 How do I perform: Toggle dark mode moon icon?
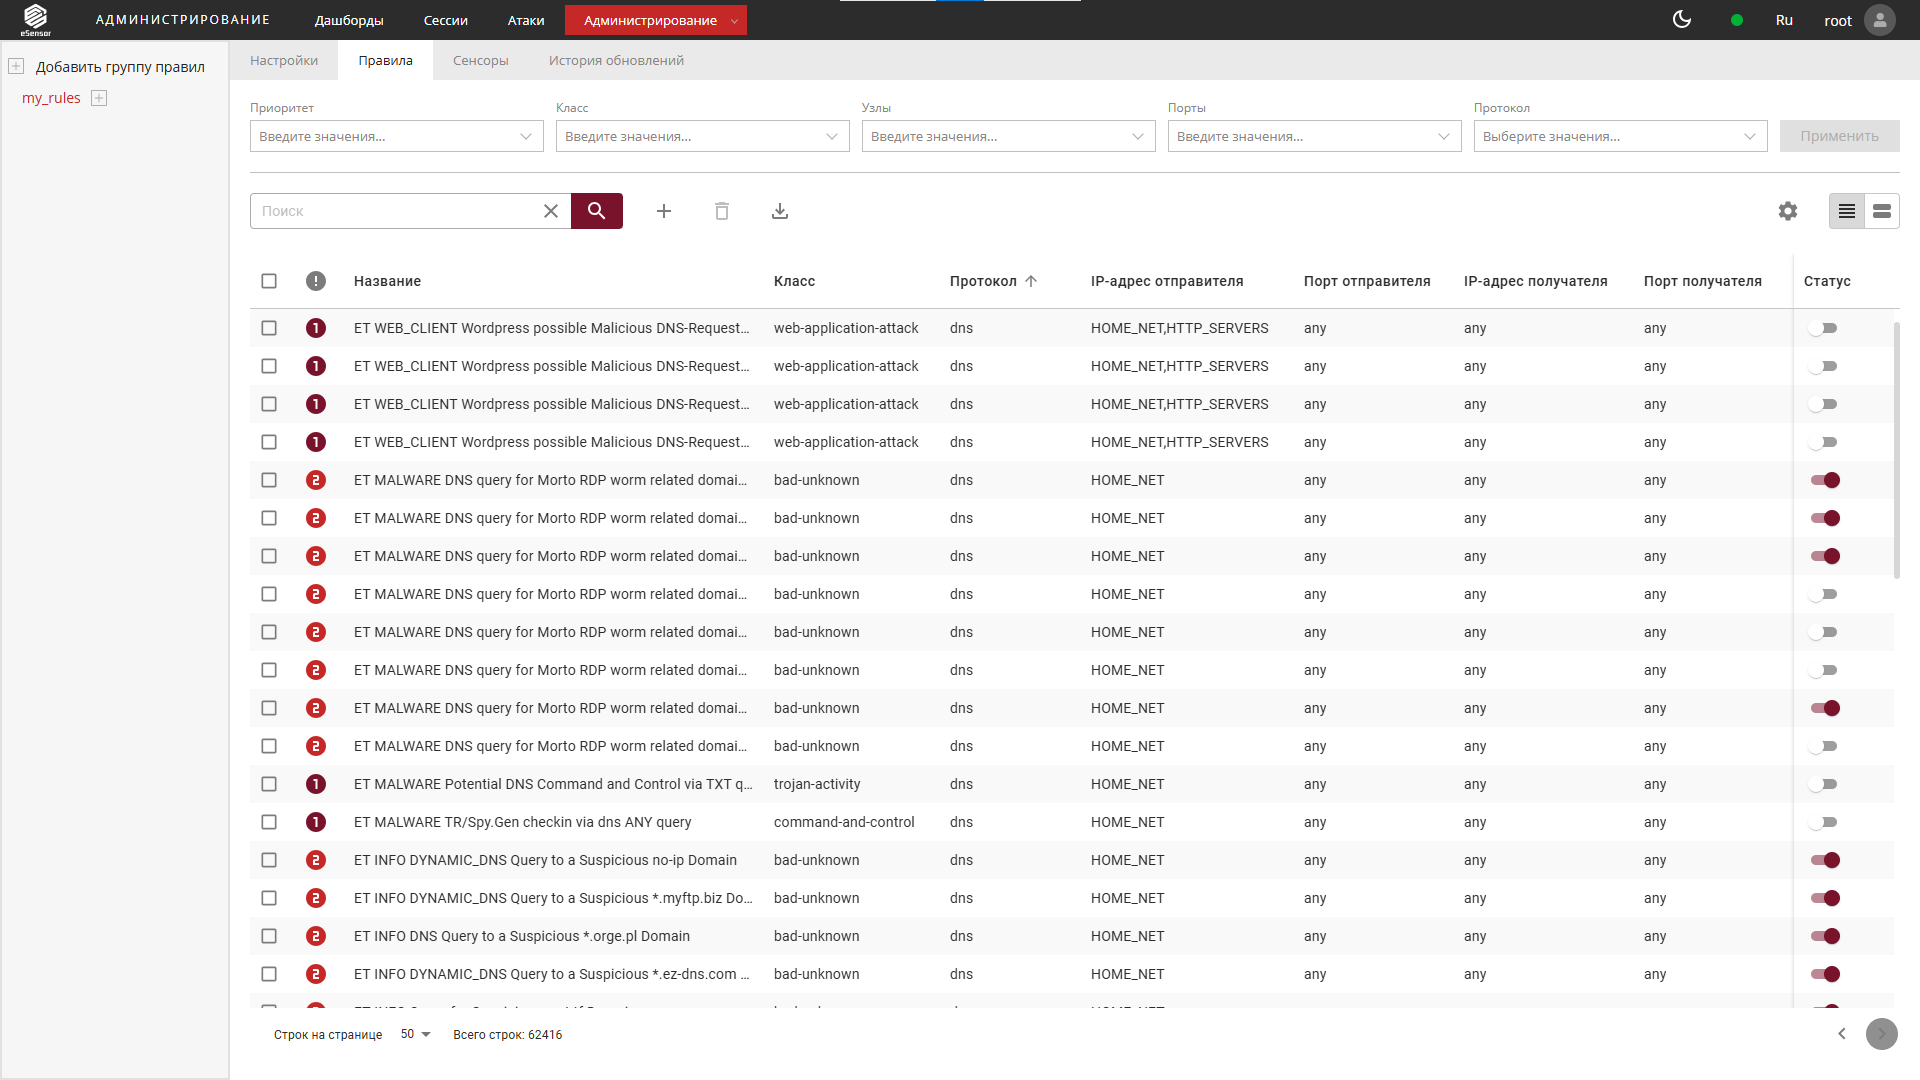click(1682, 20)
